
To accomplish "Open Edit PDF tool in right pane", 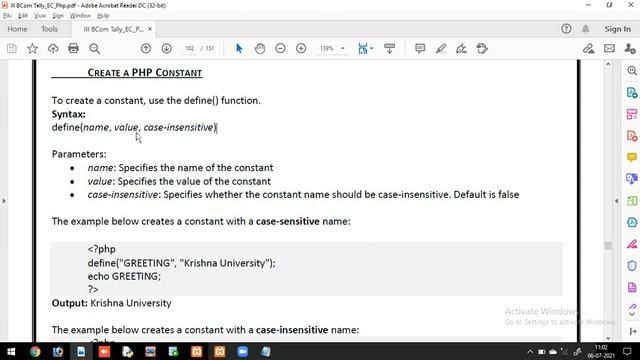I will point(632,114).
